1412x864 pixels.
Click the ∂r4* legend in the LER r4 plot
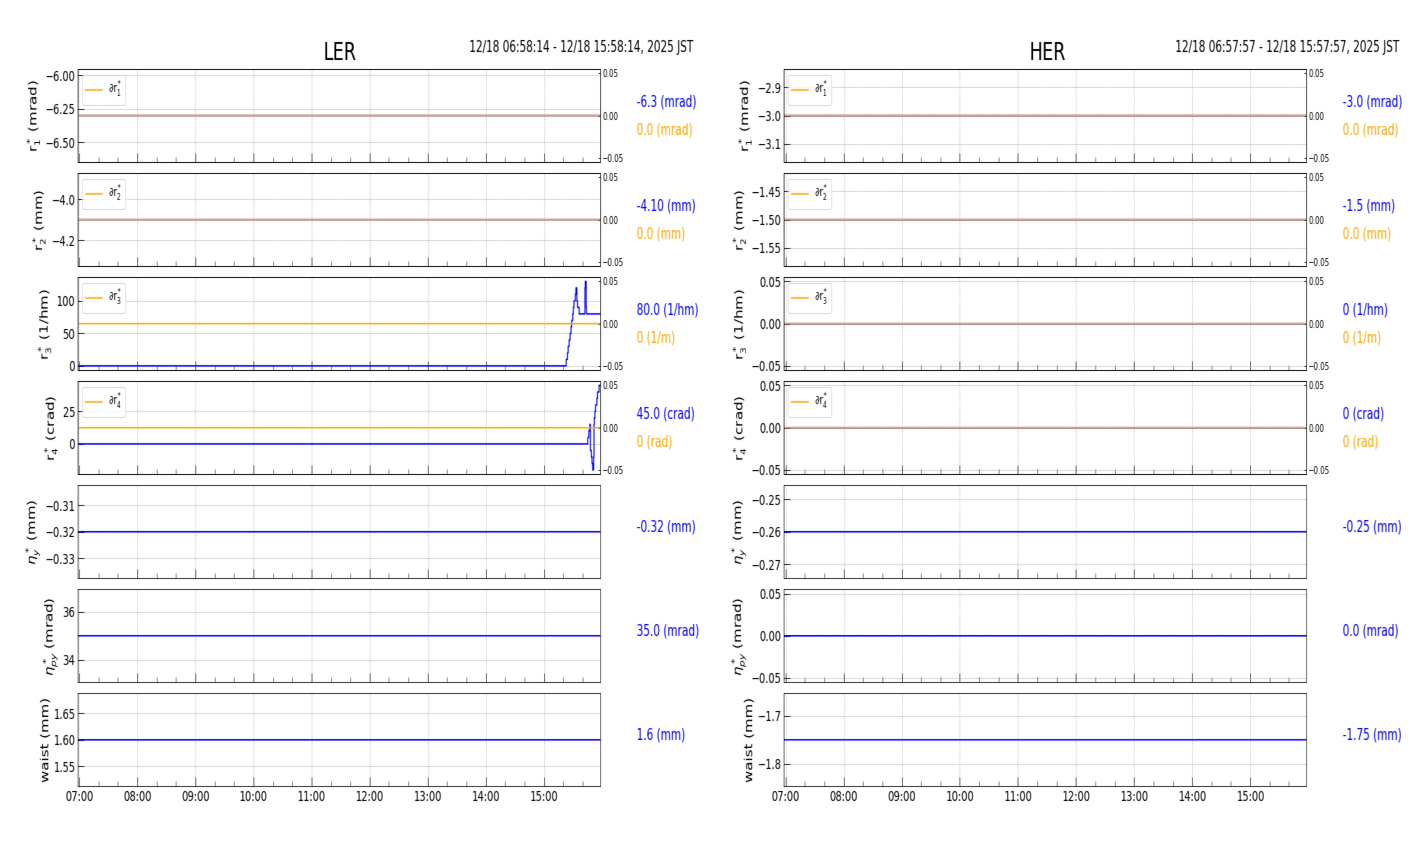tap(104, 402)
